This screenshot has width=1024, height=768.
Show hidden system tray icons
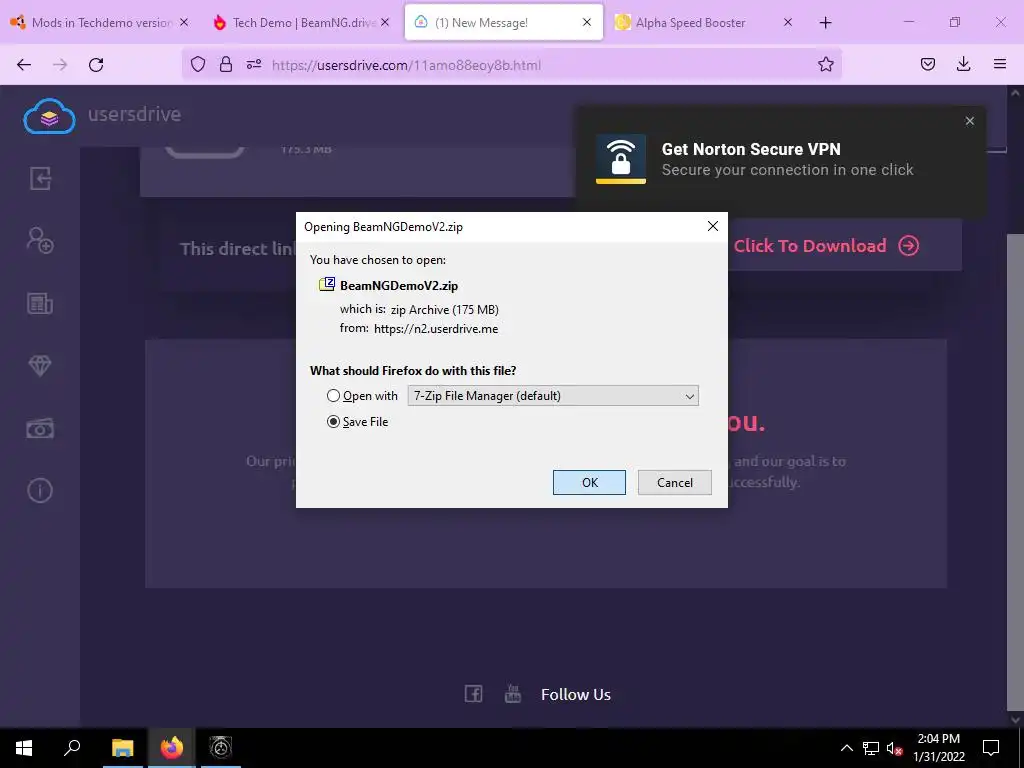[846, 748]
